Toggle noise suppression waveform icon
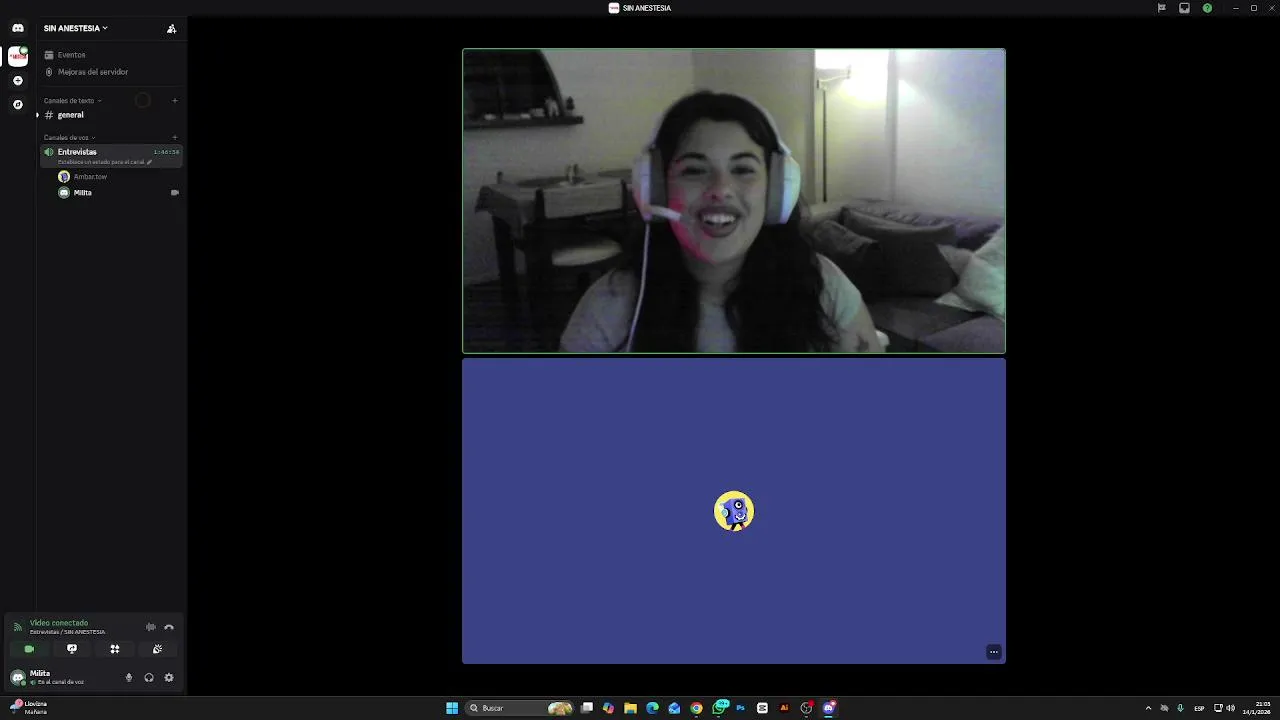 pyautogui.click(x=151, y=627)
